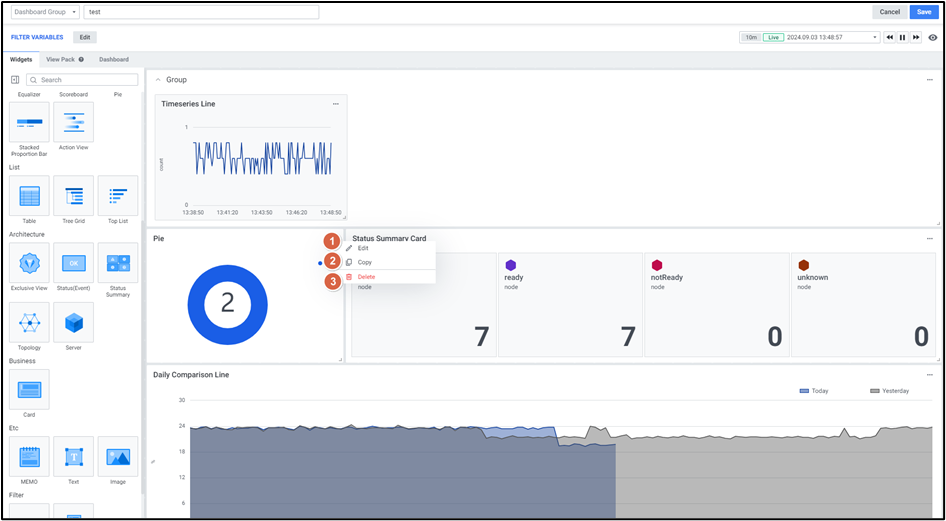
Task: Collapse the Group section chevron
Action: tap(158, 79)
